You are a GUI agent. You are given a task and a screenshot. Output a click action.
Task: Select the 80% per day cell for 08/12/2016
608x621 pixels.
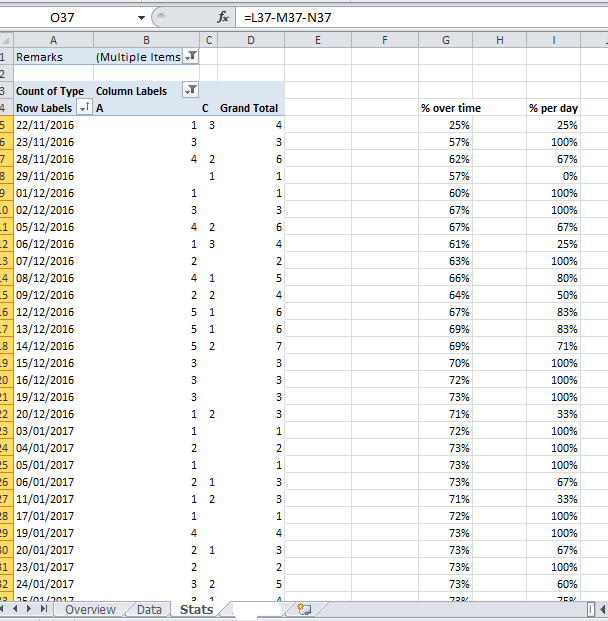click(554, 278)
